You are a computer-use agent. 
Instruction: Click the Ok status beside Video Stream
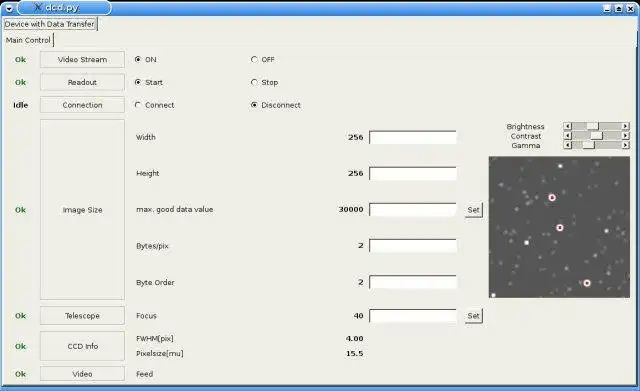click(x=20, y=60)
